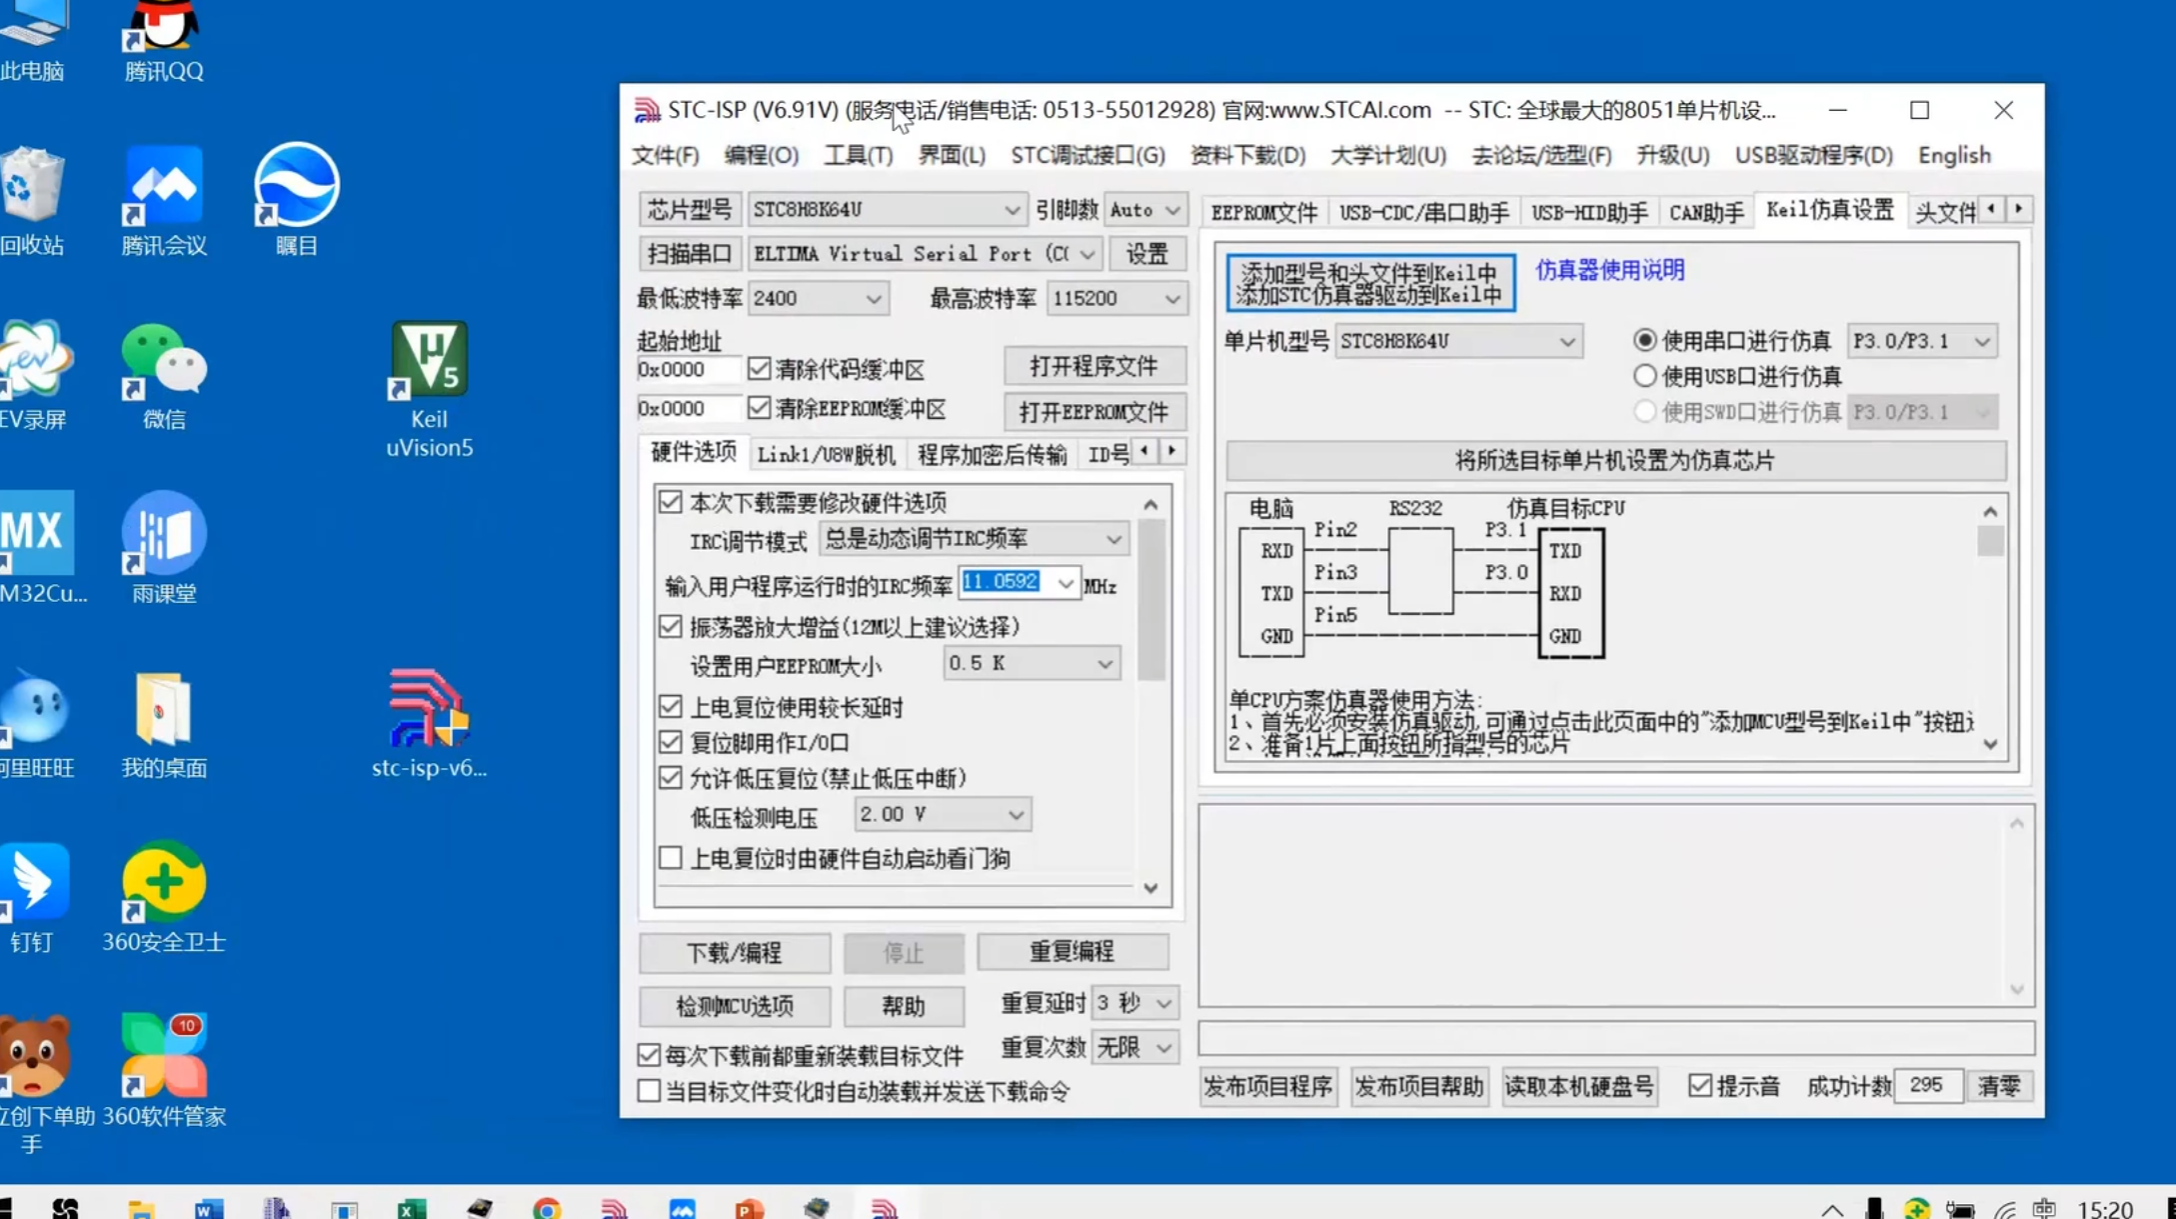
Task: Open the 芯片型号 STC8H8K64U dropdown
Action: (886, 210)
